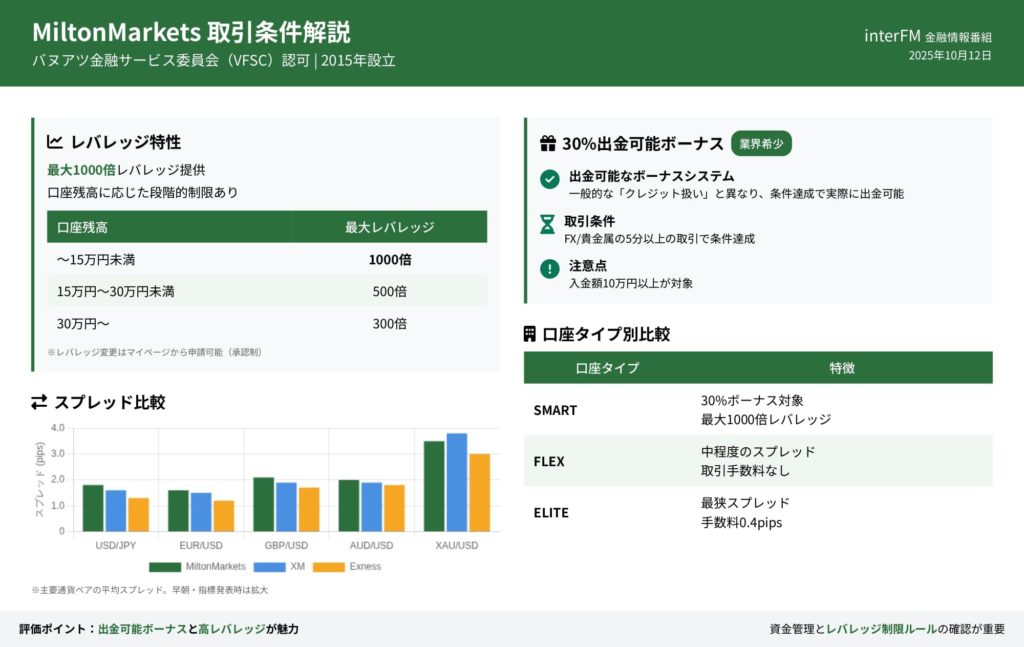The width and height of the screenshot is (1024, 647).
Task: Select the SMART account type row
Action: 757,410
